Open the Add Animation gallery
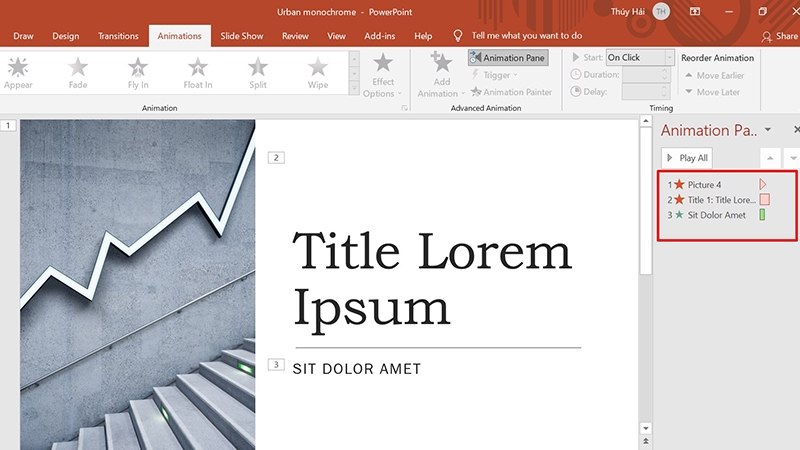The width and height of the screenshot is (800, 450). coord(441,75)
